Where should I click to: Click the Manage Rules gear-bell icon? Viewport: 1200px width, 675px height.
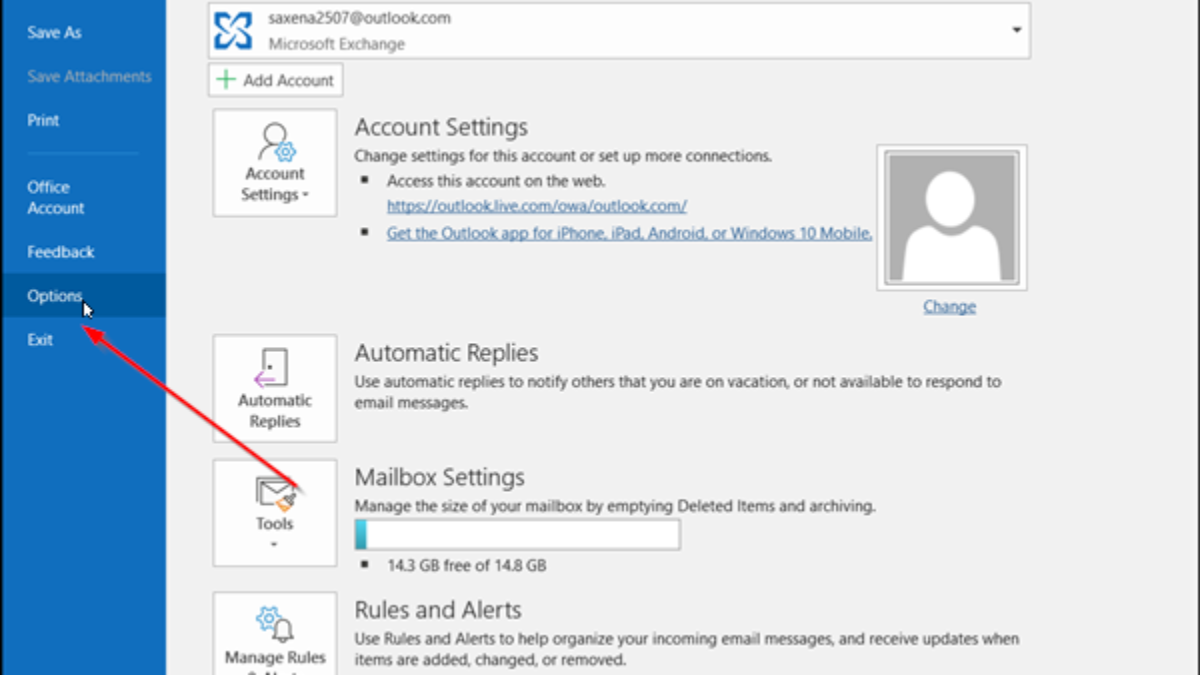[275, 624]
